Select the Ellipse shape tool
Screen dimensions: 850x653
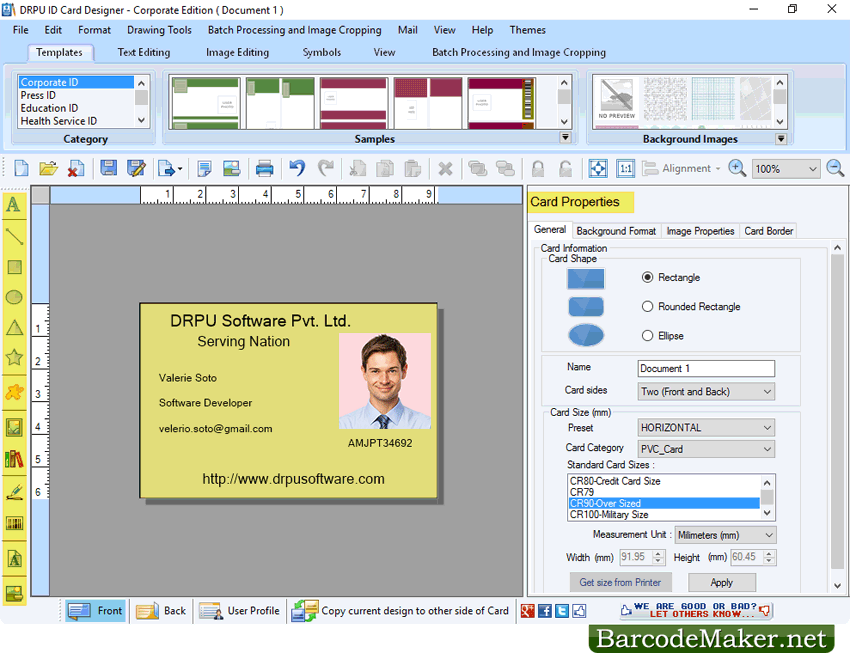(x=14, y=297)
